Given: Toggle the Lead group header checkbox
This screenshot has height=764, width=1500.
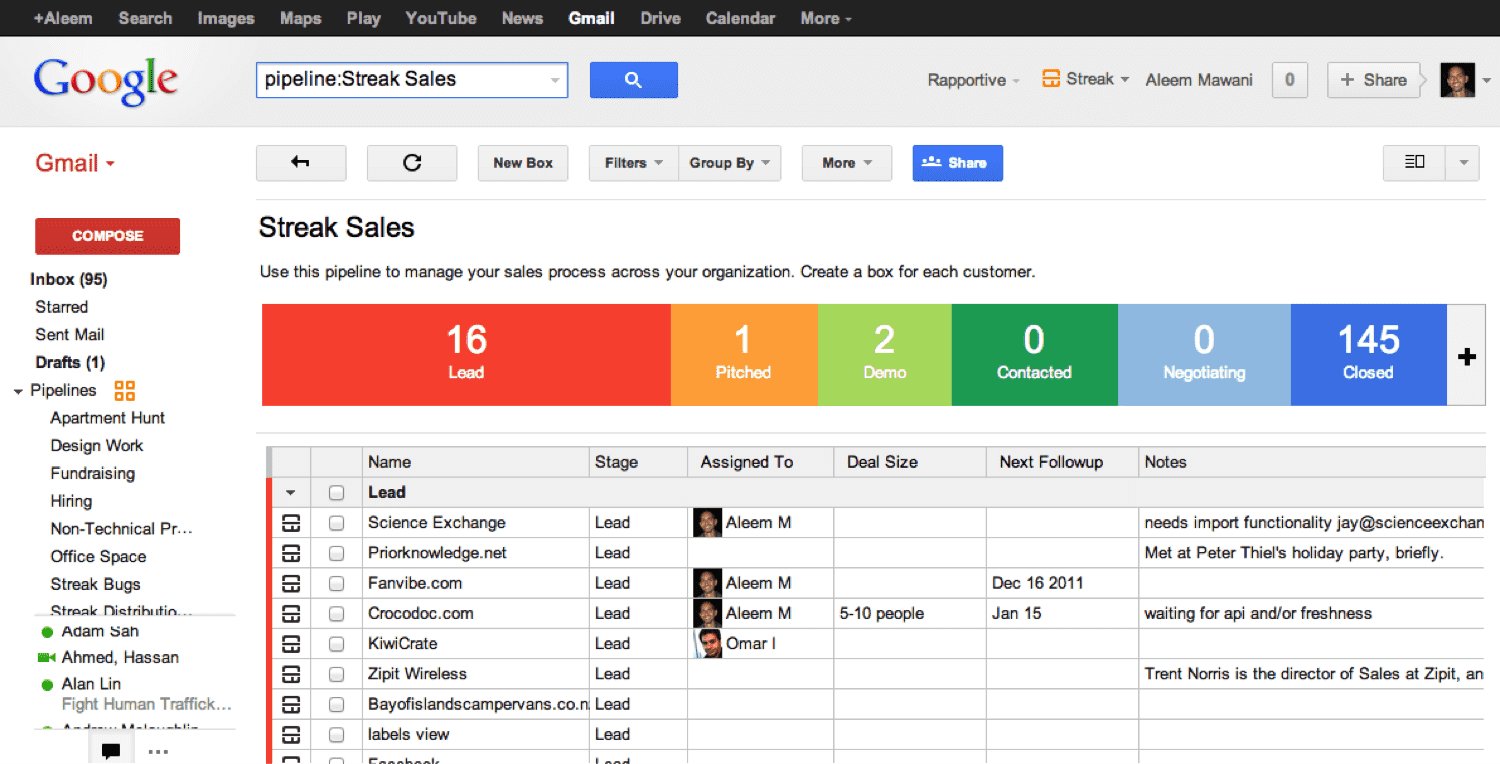Looking at the screenshot, I should click(336, 493).
